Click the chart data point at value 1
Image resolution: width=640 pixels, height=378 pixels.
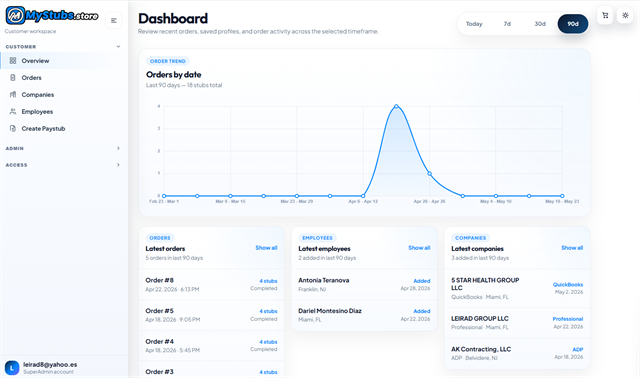tap(429, 173)
